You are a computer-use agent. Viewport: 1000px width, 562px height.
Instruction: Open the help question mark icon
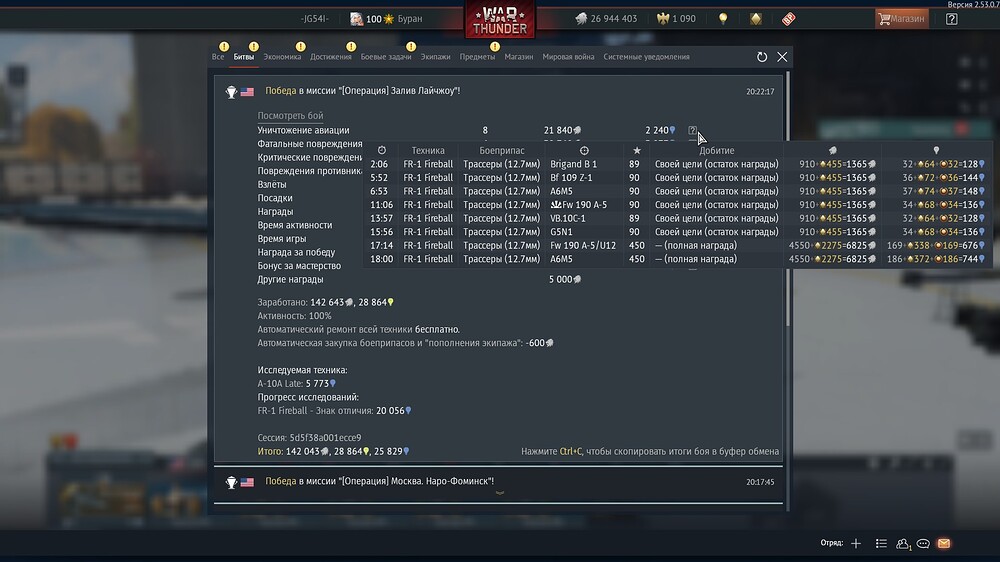click(x=952, y=19)
